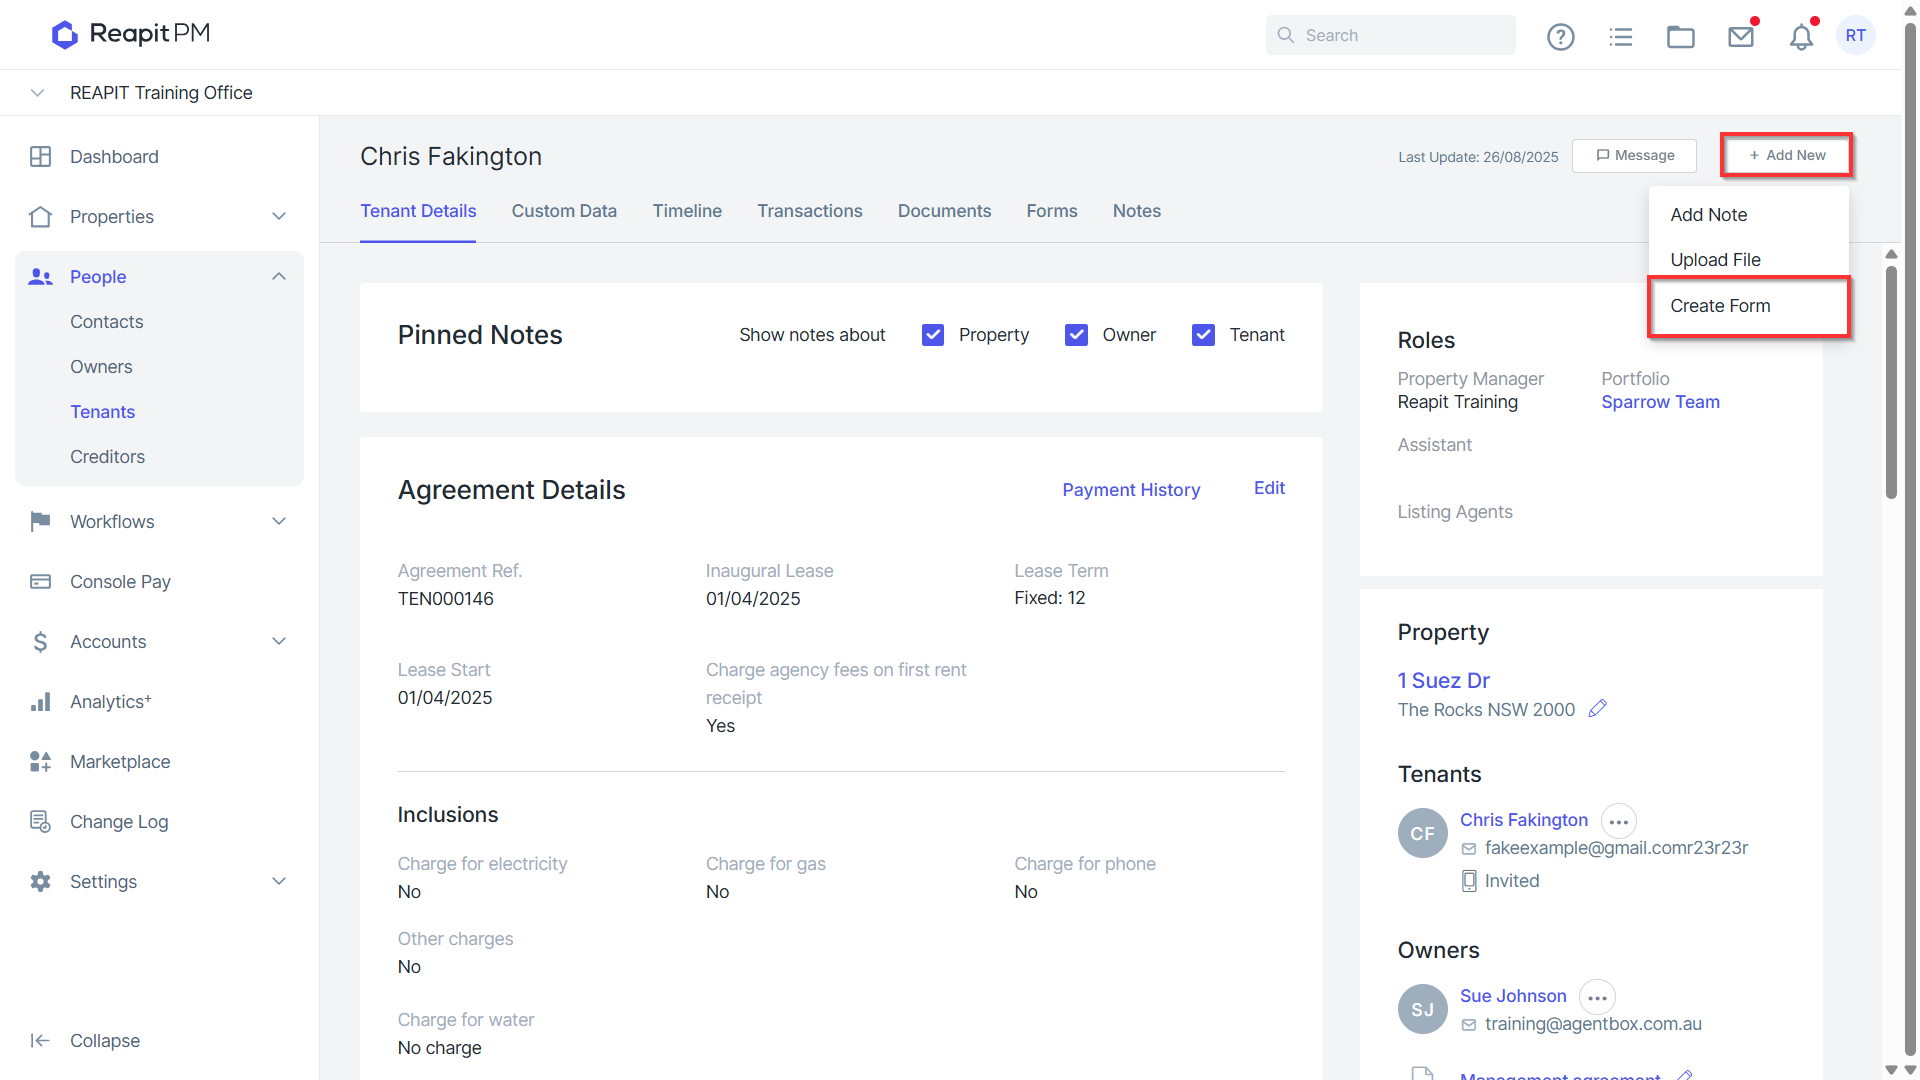Open options menu beside Chris Fakington tenant
This screenshot has height=1080, width=1920.
(1619, 822)
